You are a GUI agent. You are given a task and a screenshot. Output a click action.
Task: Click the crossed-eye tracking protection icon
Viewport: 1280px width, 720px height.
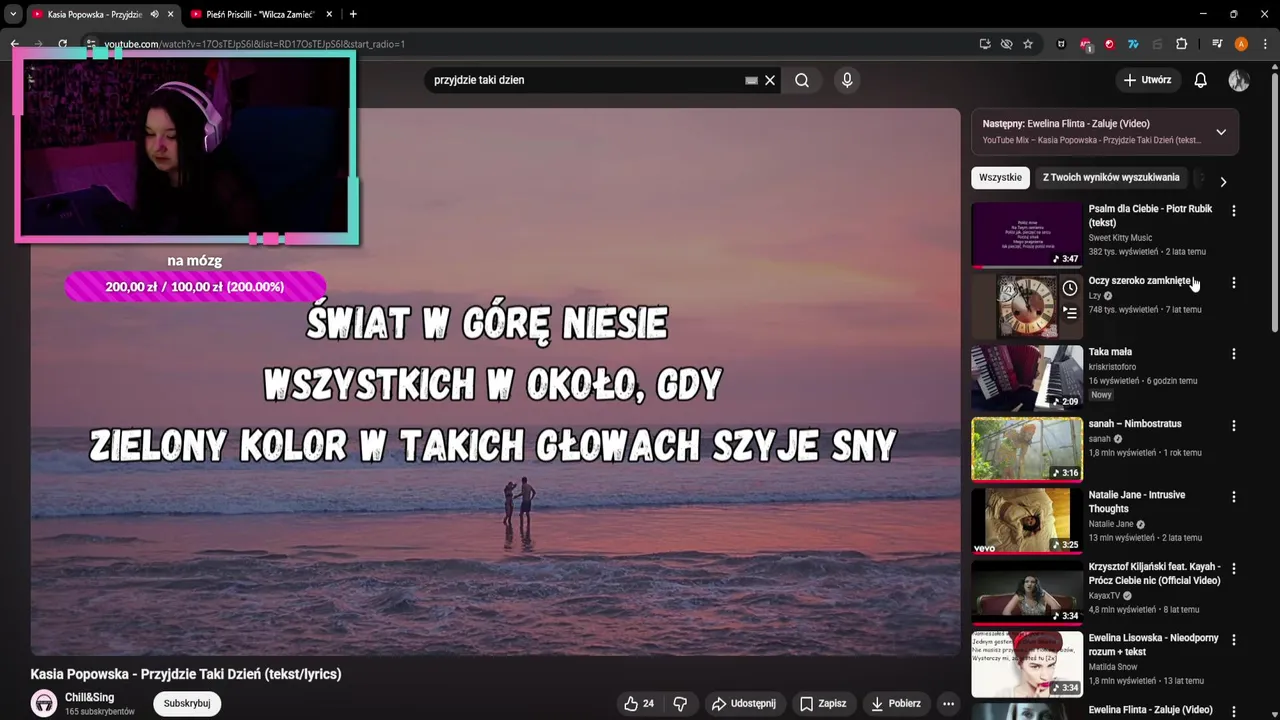coord(1006,44)
